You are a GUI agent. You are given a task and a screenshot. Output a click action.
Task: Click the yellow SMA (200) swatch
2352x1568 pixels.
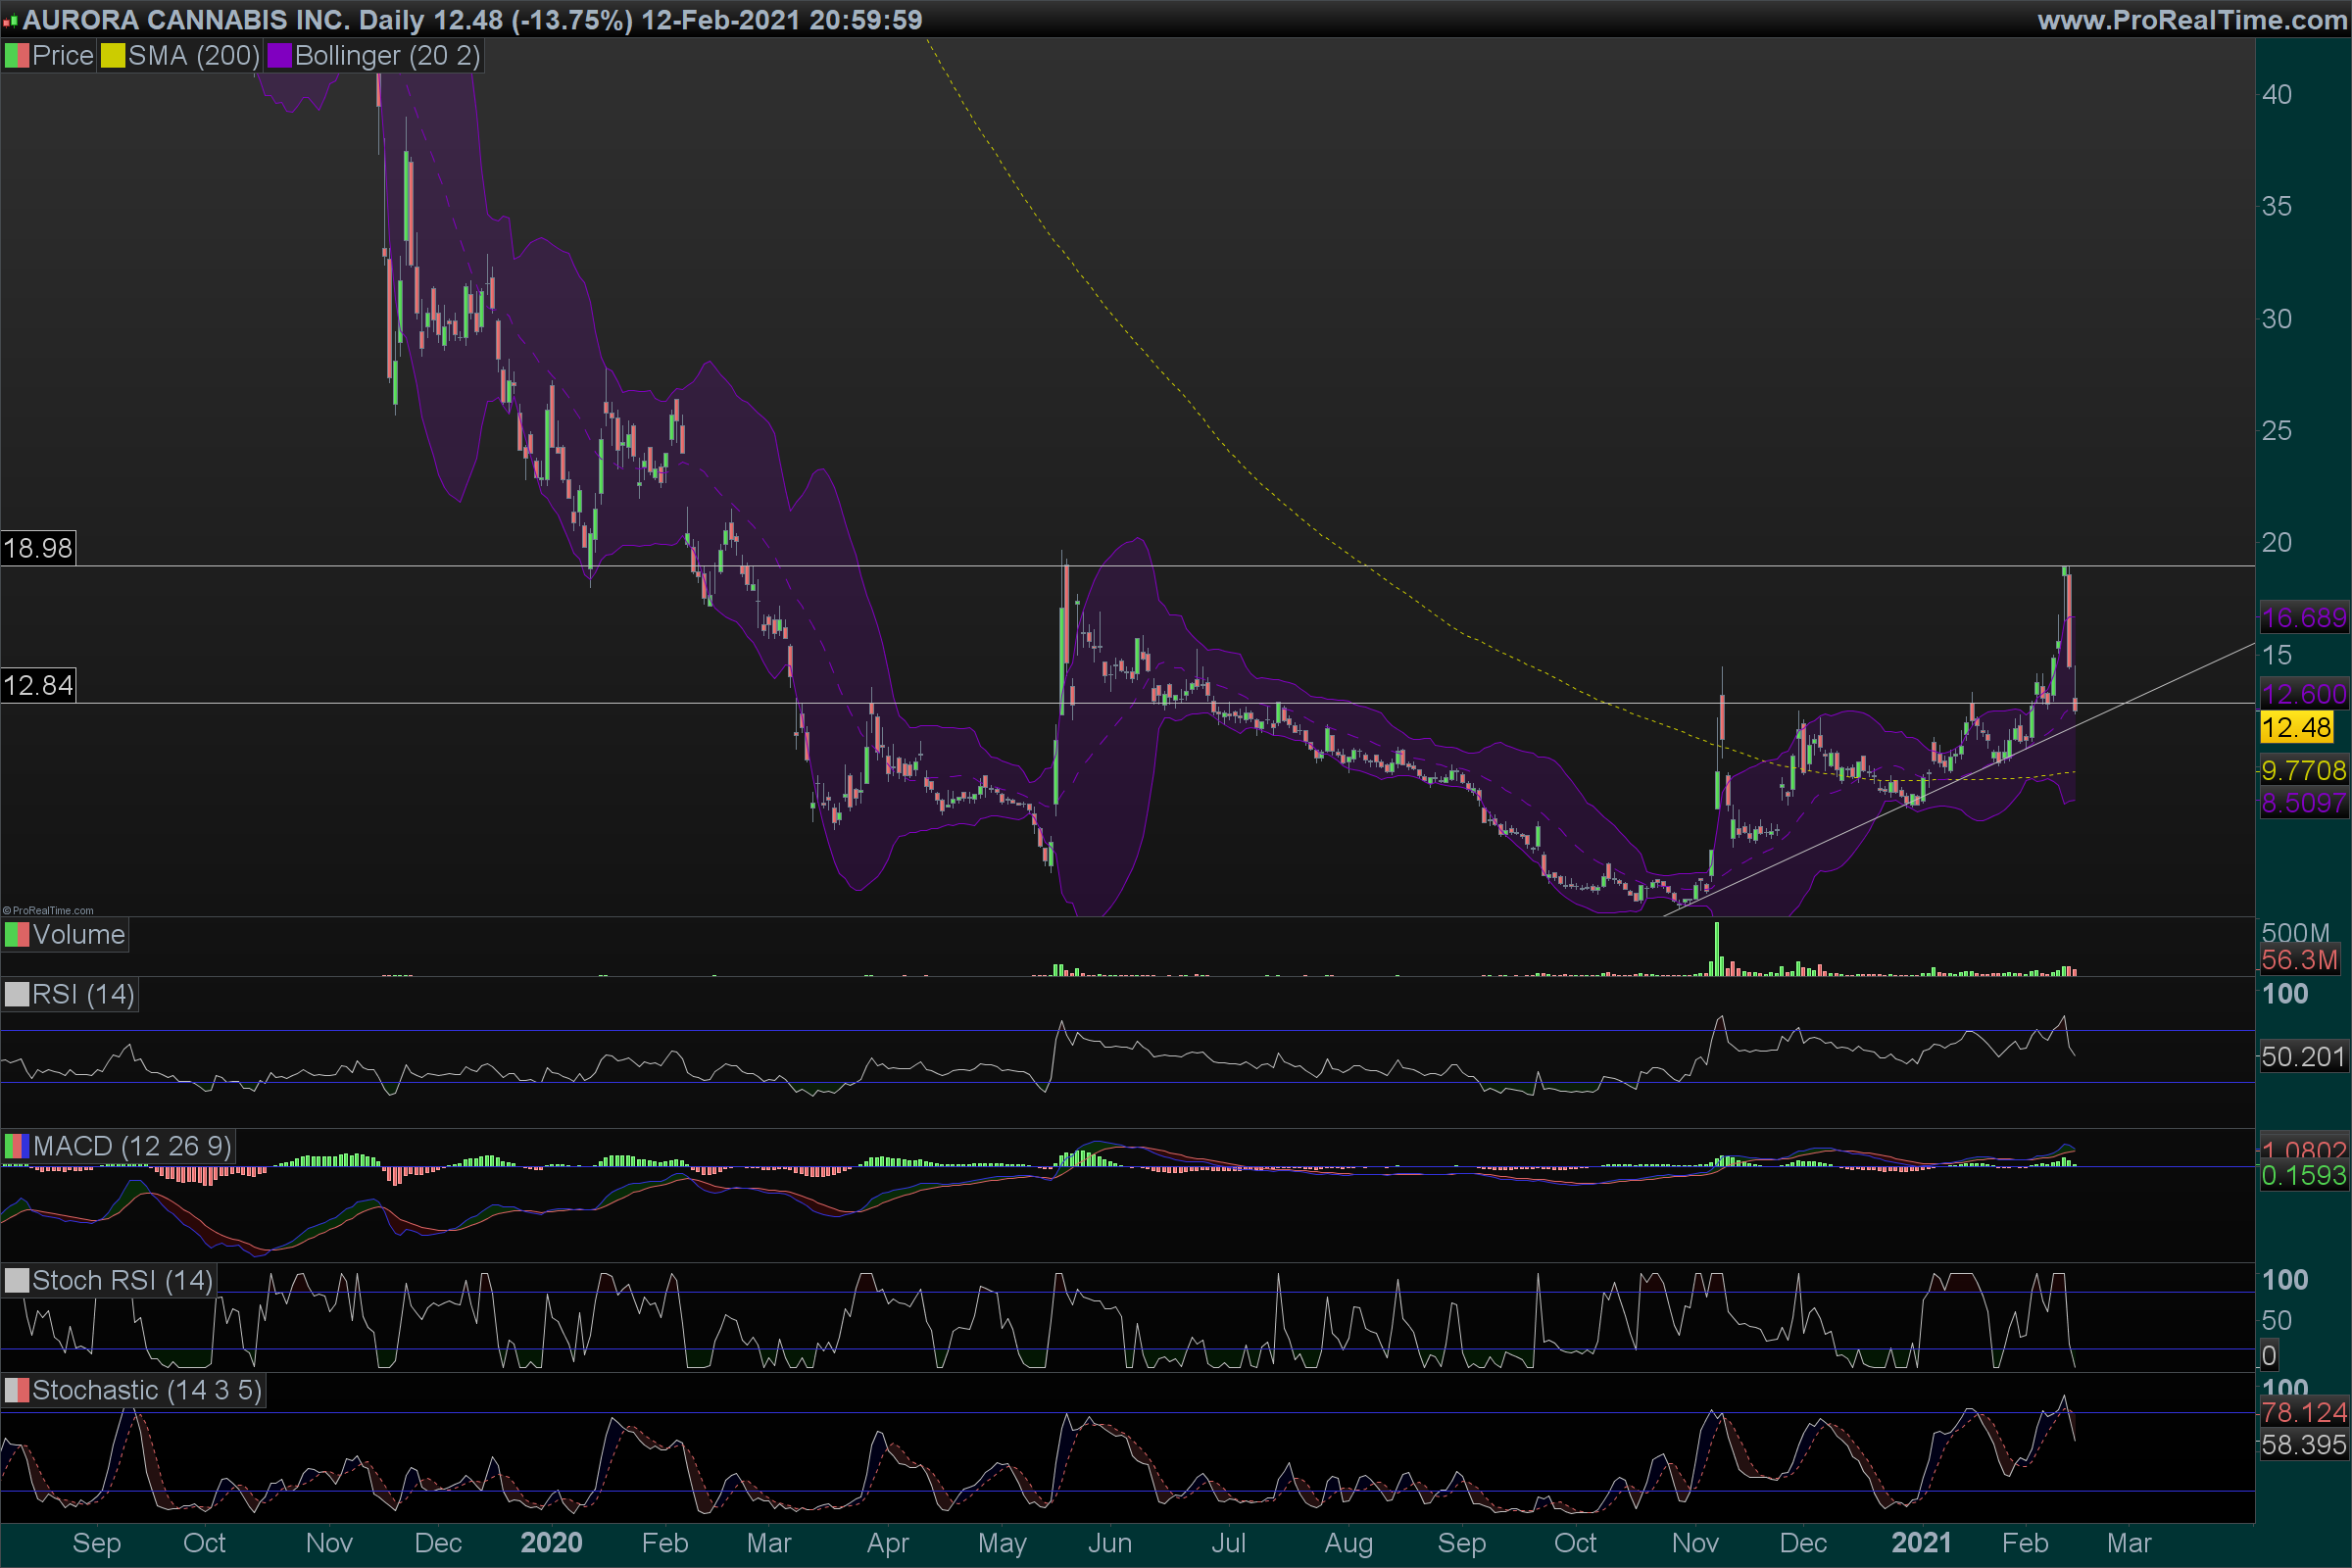coord(113,56)
